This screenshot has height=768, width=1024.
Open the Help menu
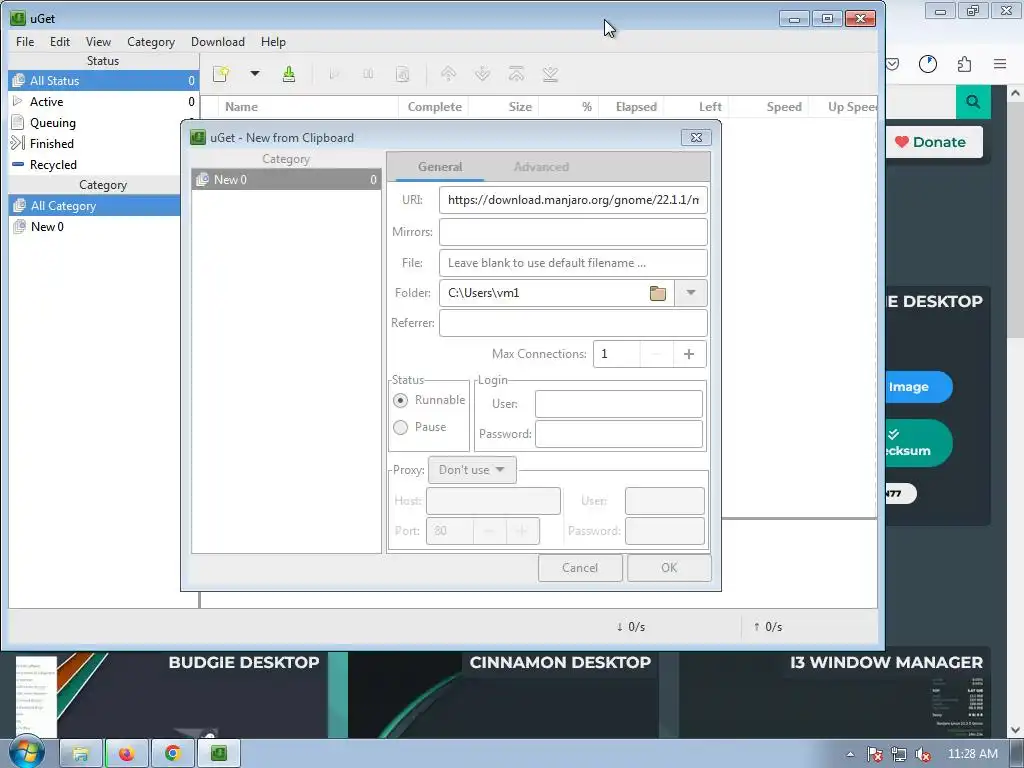coord(273,42)
